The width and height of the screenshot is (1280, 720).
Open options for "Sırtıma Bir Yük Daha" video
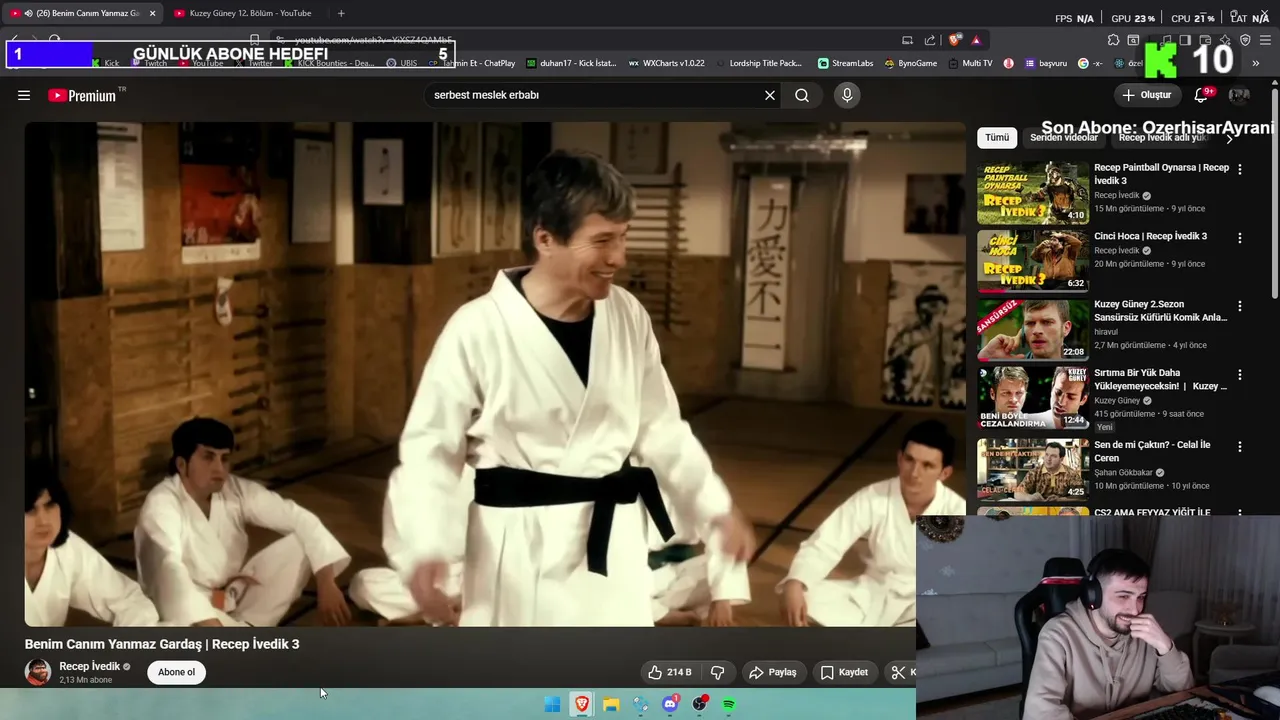(1240, 375)
